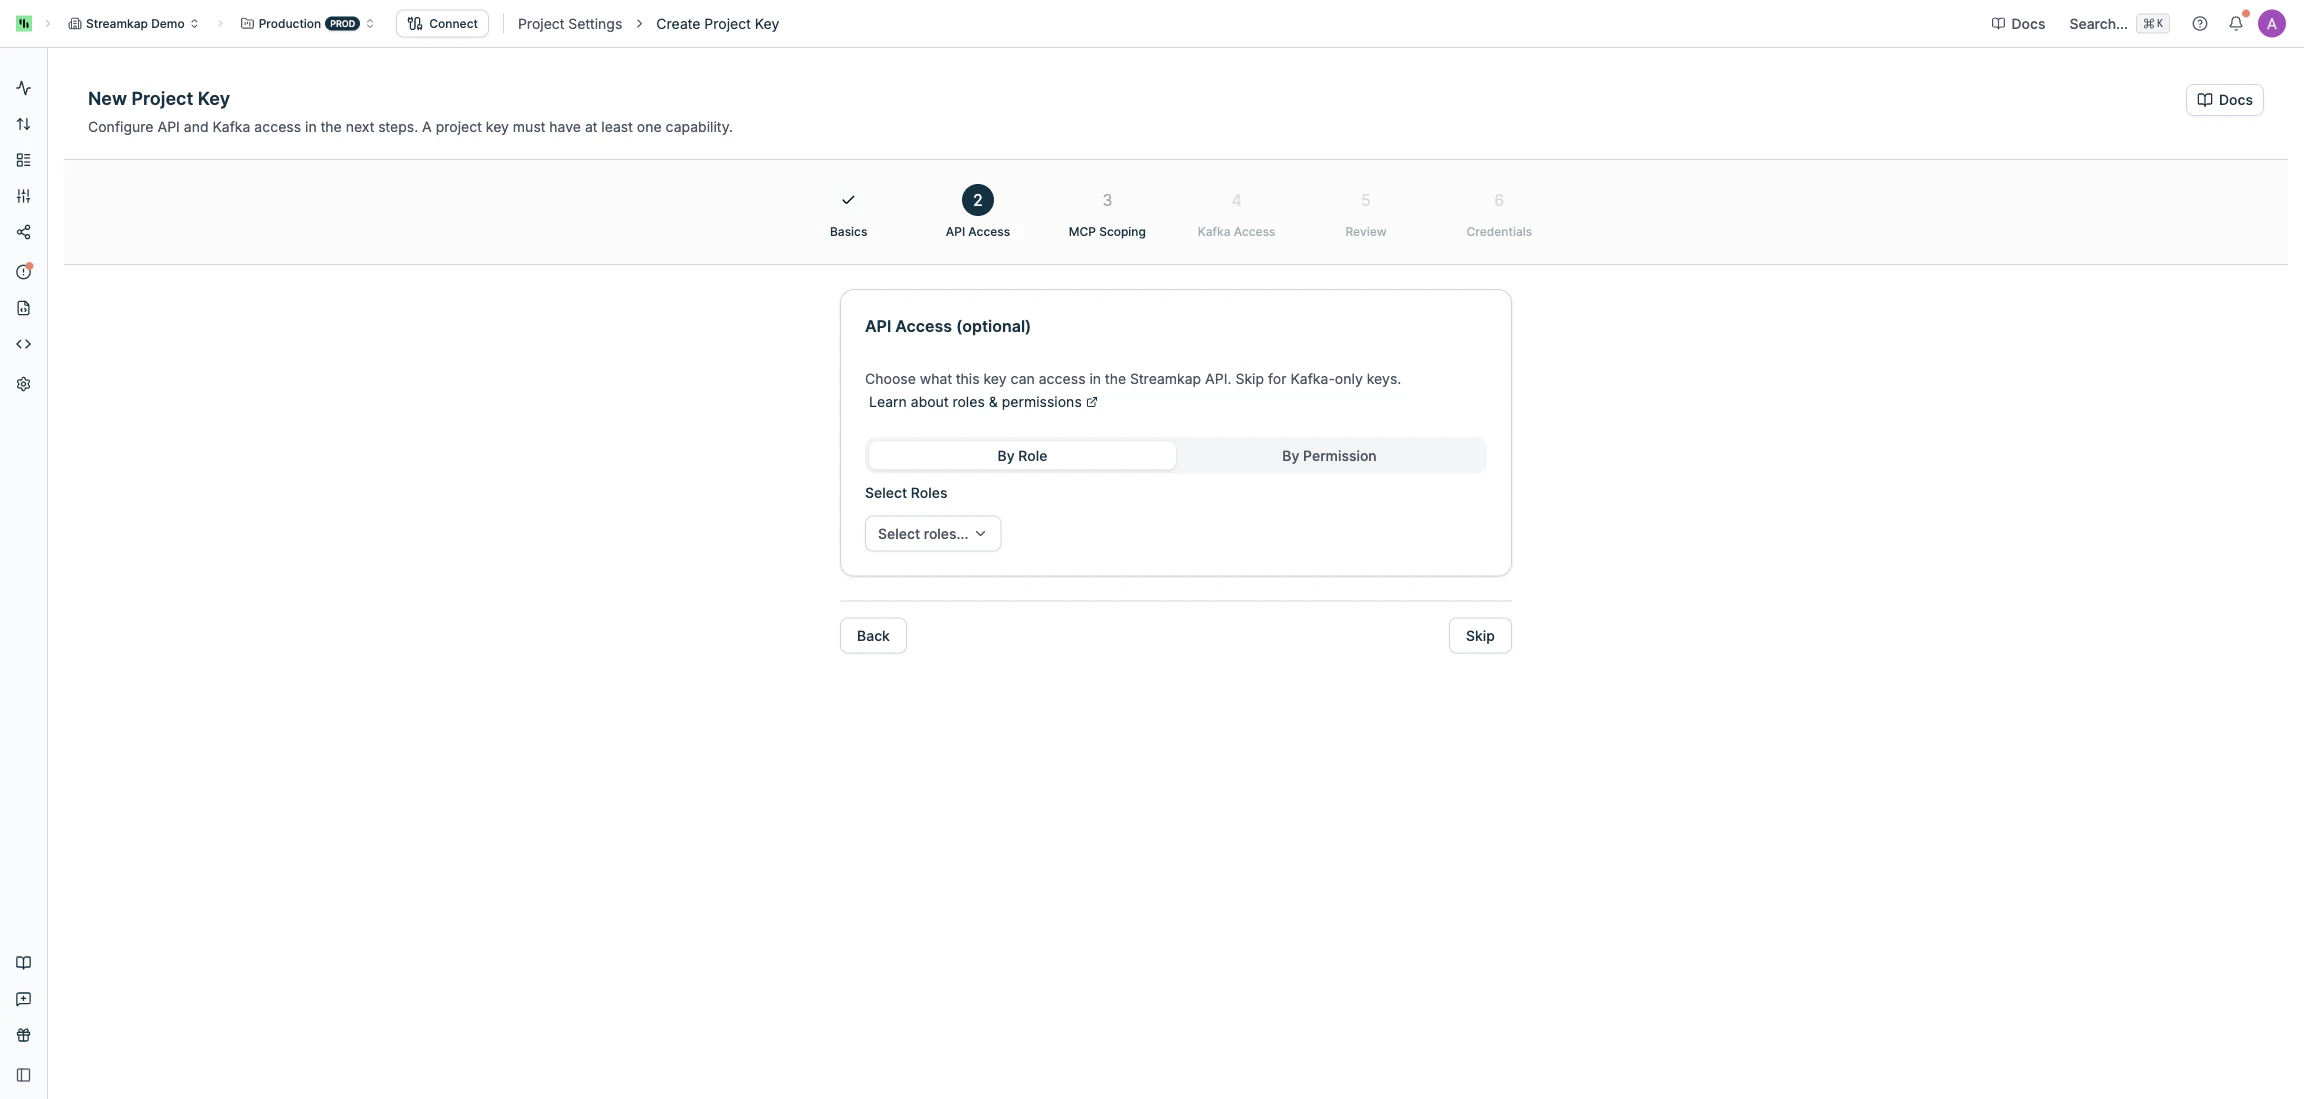Open the code snippet sidebar icon
The image size is (2304, 1099).
pyautogui.click(x=23, y=343)
